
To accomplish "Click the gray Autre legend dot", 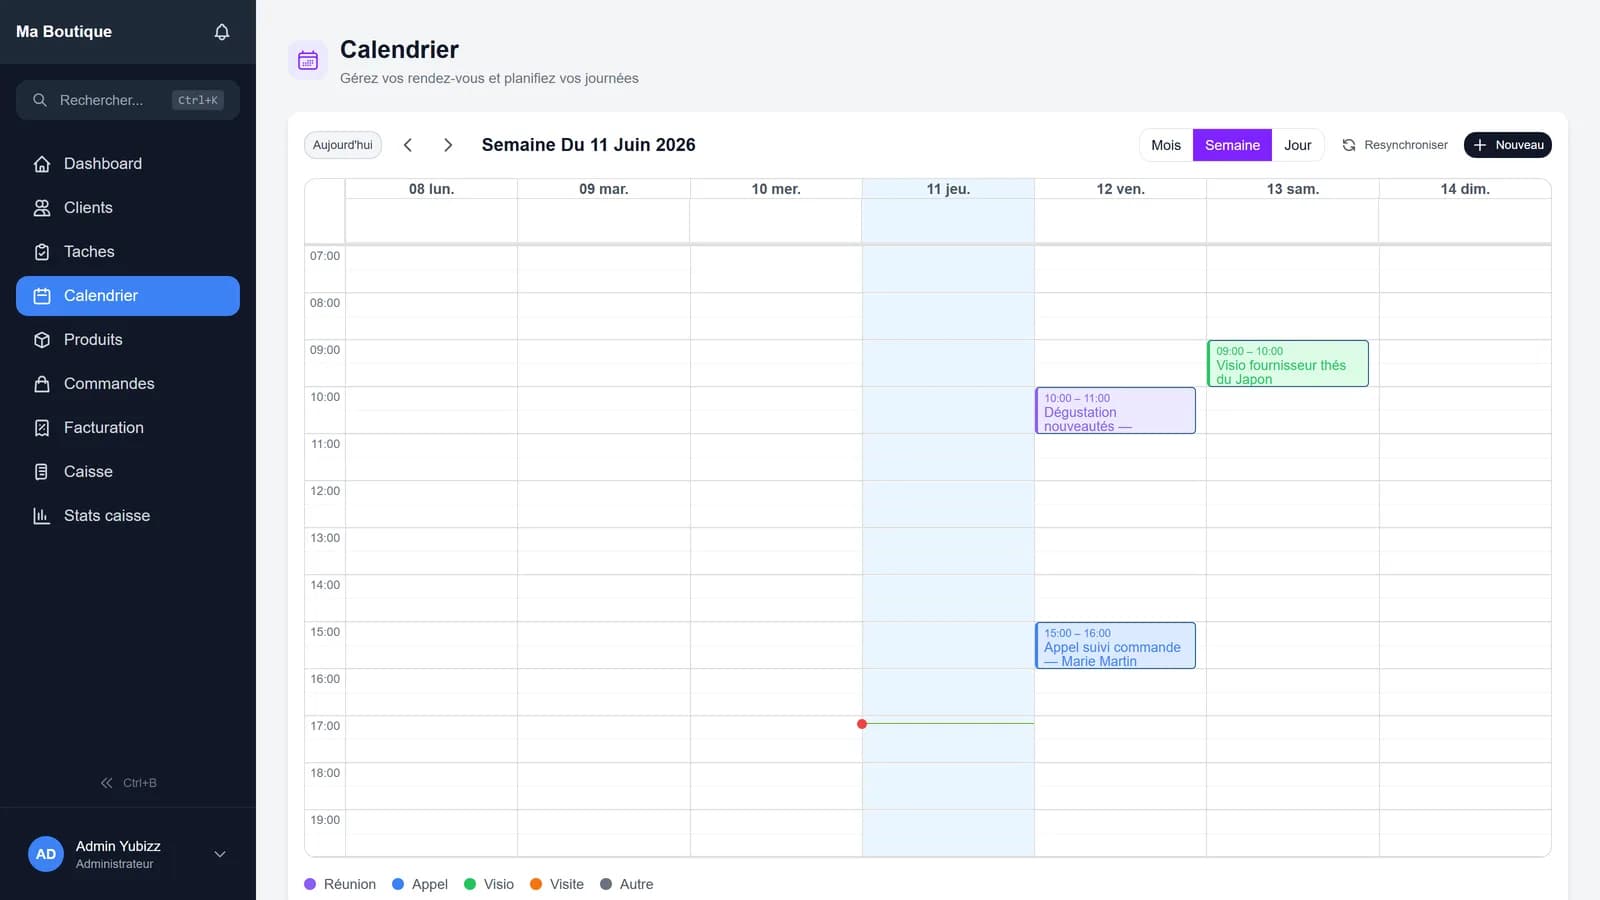I will coord(606,884).
